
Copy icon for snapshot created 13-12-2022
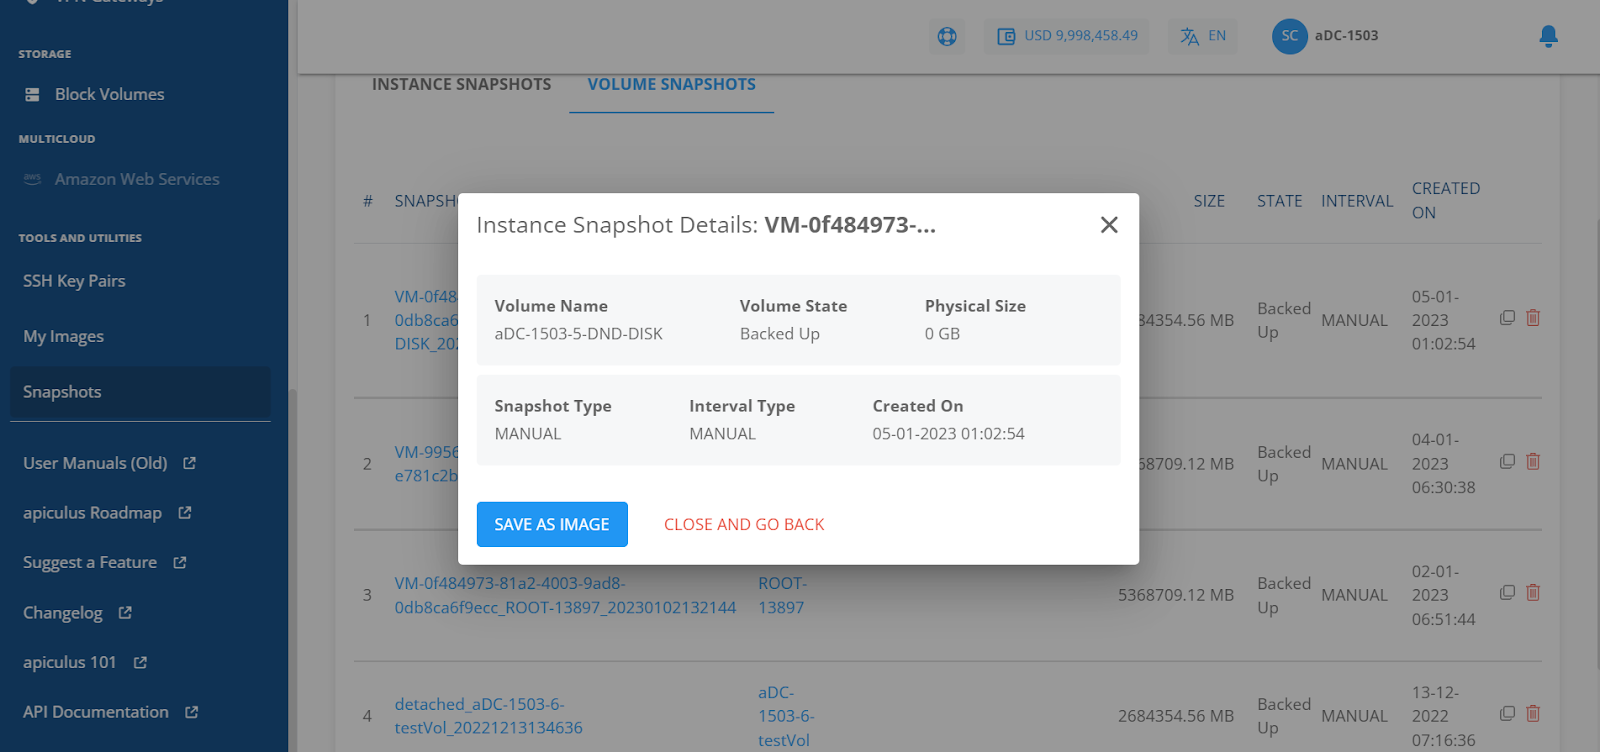[1507, 714]
